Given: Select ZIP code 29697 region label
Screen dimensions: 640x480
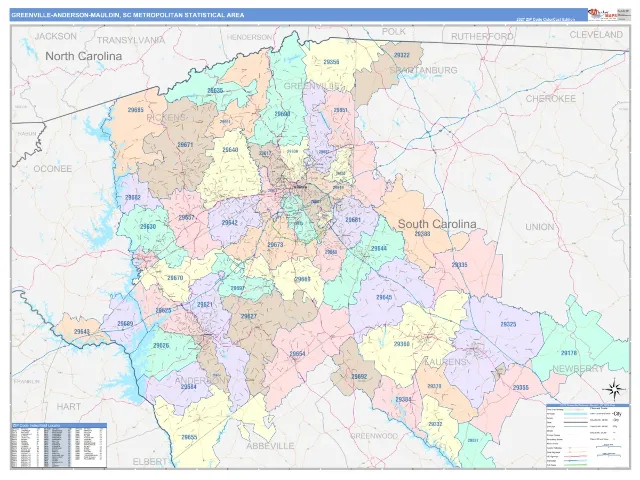Looking at the screenshot, I should [x=238, y=288].
